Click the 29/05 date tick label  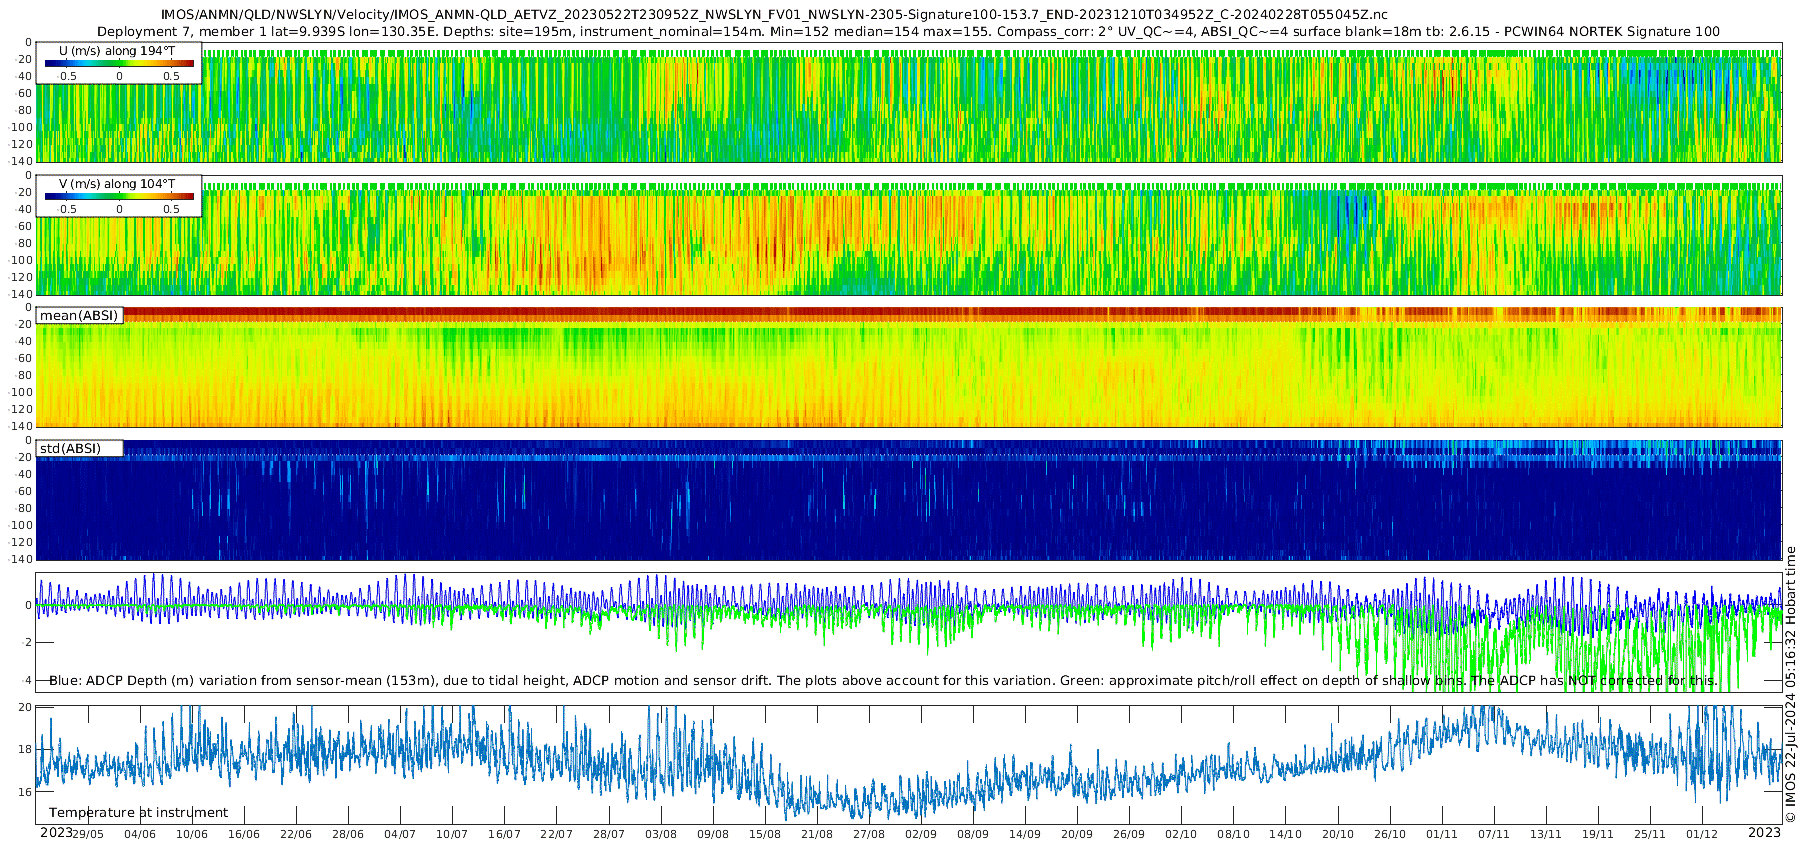coord(88,834)
